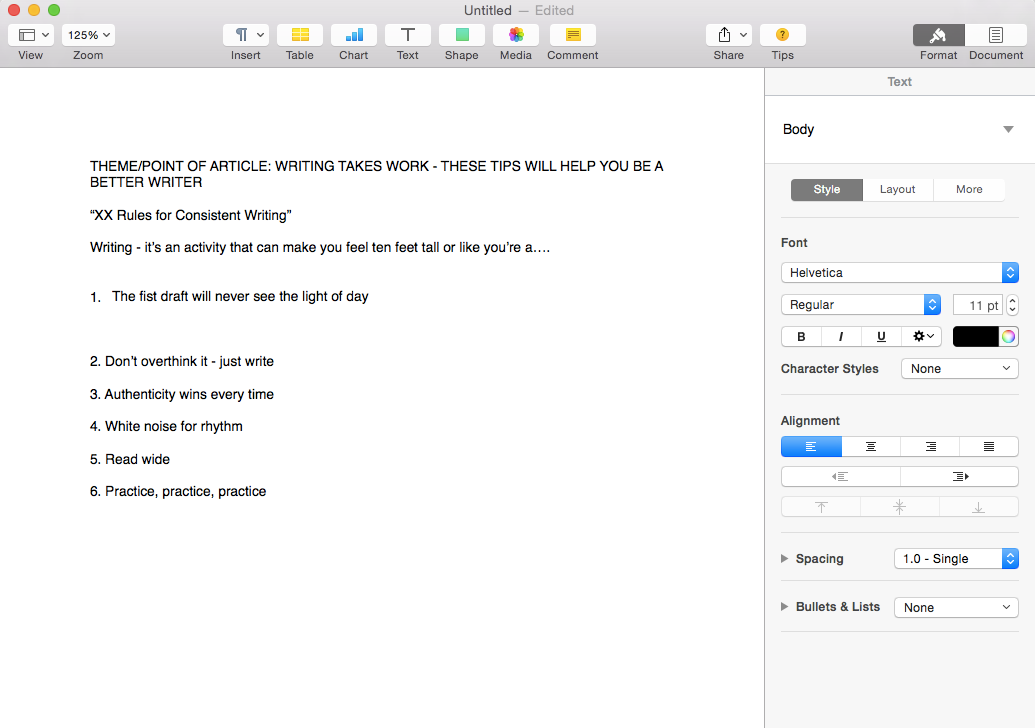Screen dimensions: 1035x728
Task: Open the Helvetica font family dropdown
Action: click(x=900, y=273)
